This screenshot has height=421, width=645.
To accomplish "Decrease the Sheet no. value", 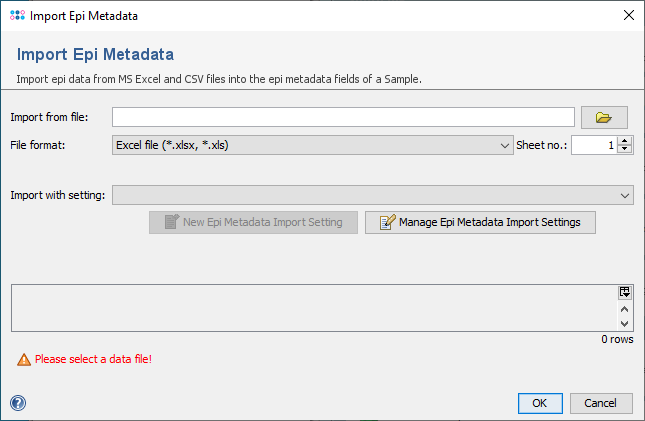I will click(x=625, y=150).
